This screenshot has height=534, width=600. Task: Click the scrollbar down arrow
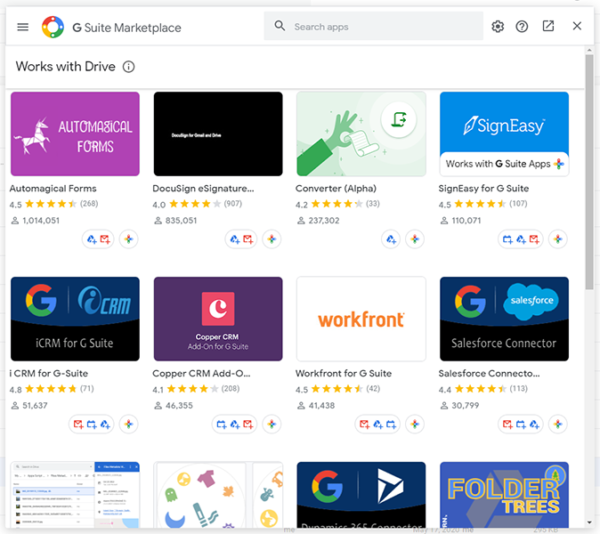click(589, 523)
